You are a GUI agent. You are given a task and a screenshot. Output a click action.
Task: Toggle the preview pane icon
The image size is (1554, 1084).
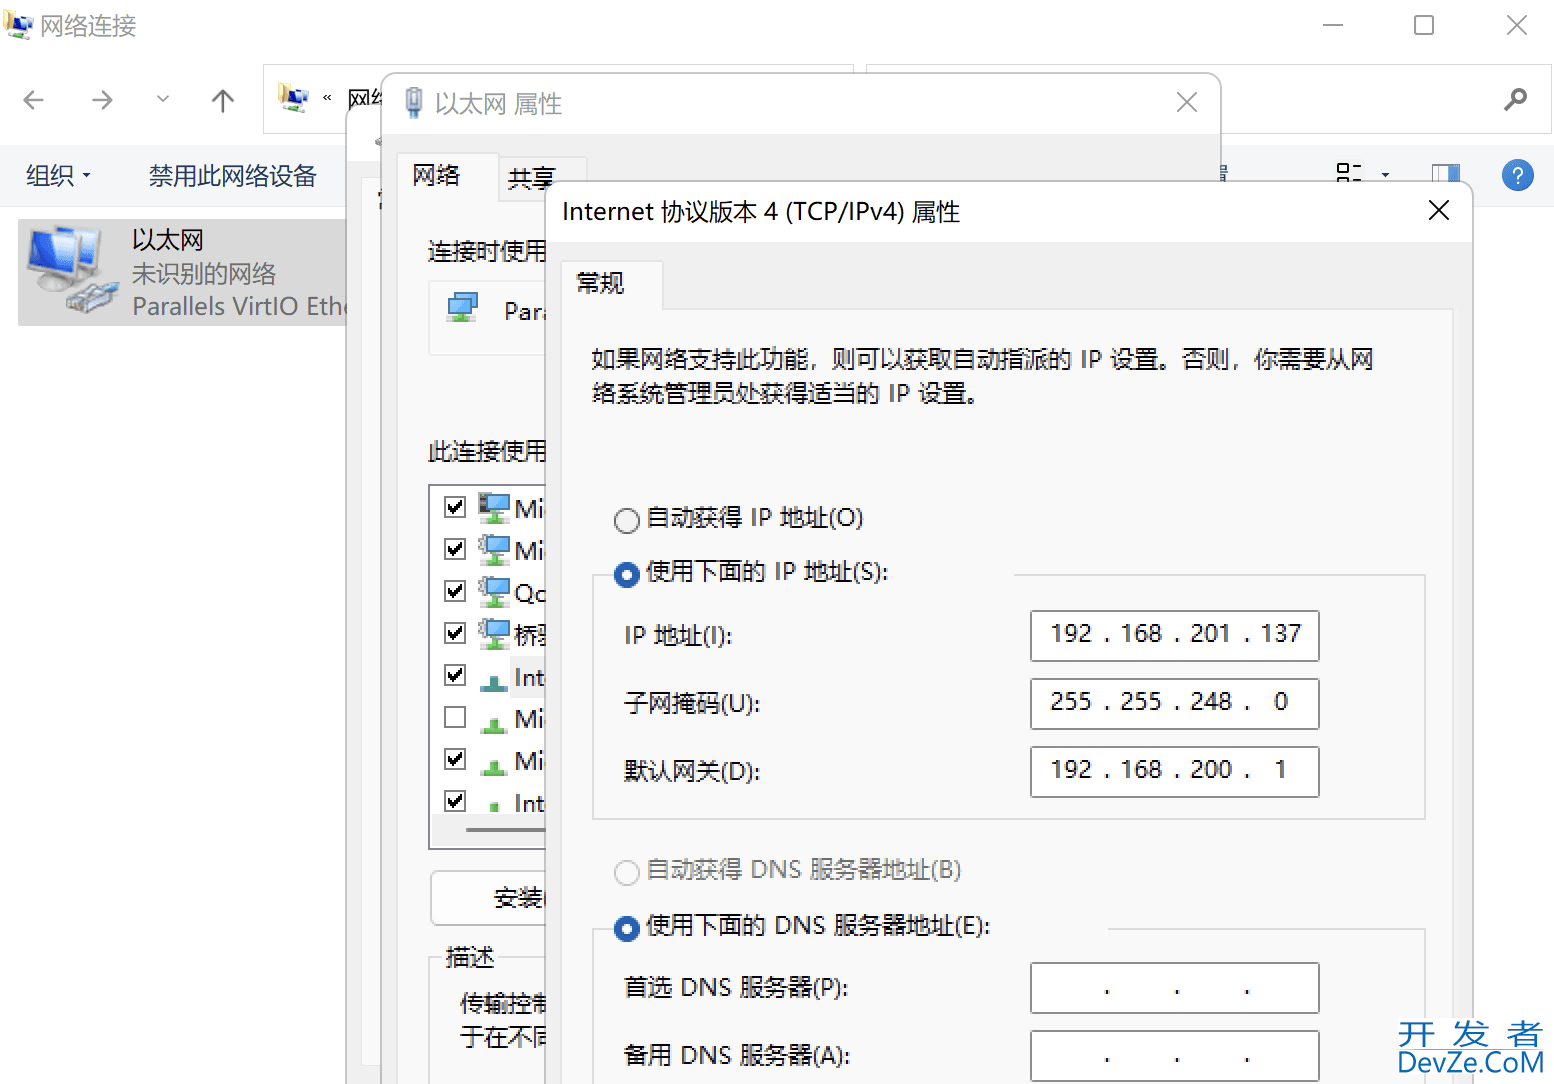pyautogui.click(x=1446, y=175)
